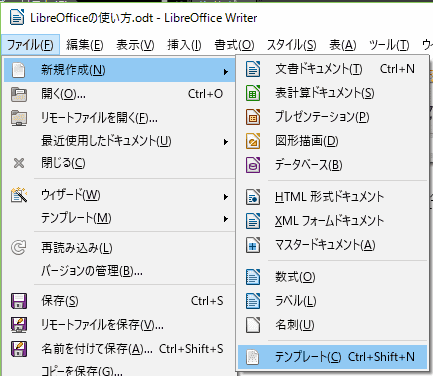Image resolution: width=433 pixels, height=376 pixels.
Task: Expand the ウィザード(W) submenu arrow
Action: pos(226,197)
